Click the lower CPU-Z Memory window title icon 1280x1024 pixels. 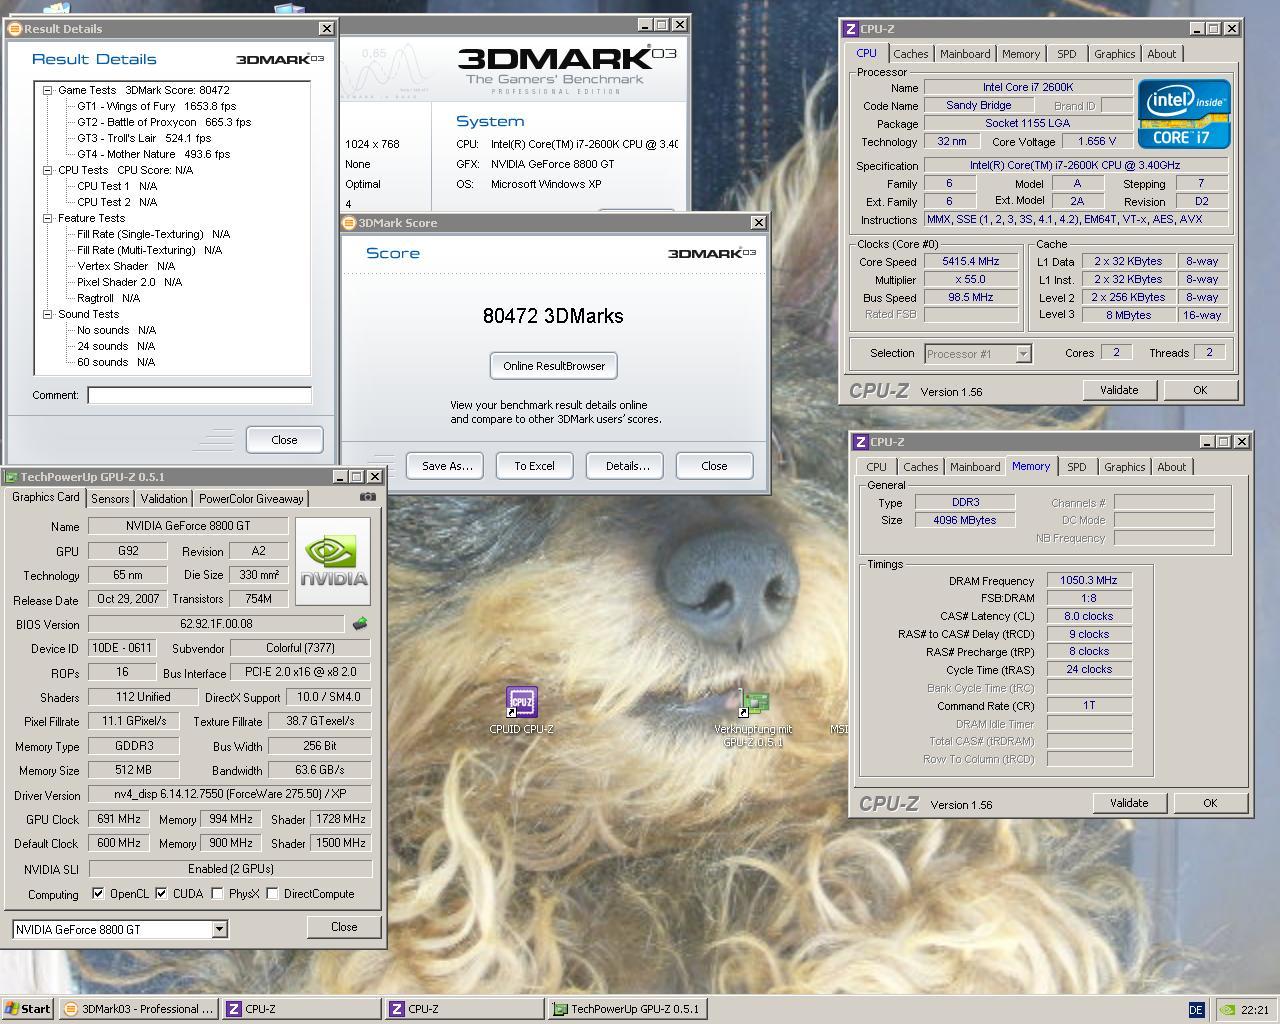[x=861, y=442]
